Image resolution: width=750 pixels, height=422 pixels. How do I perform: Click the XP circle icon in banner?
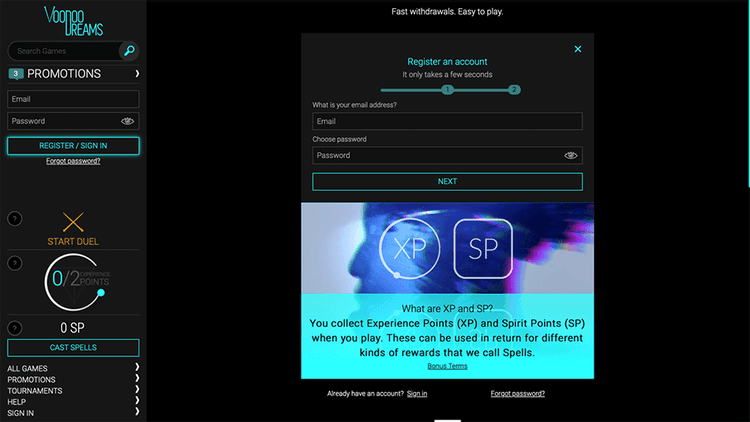coord(409,248)
